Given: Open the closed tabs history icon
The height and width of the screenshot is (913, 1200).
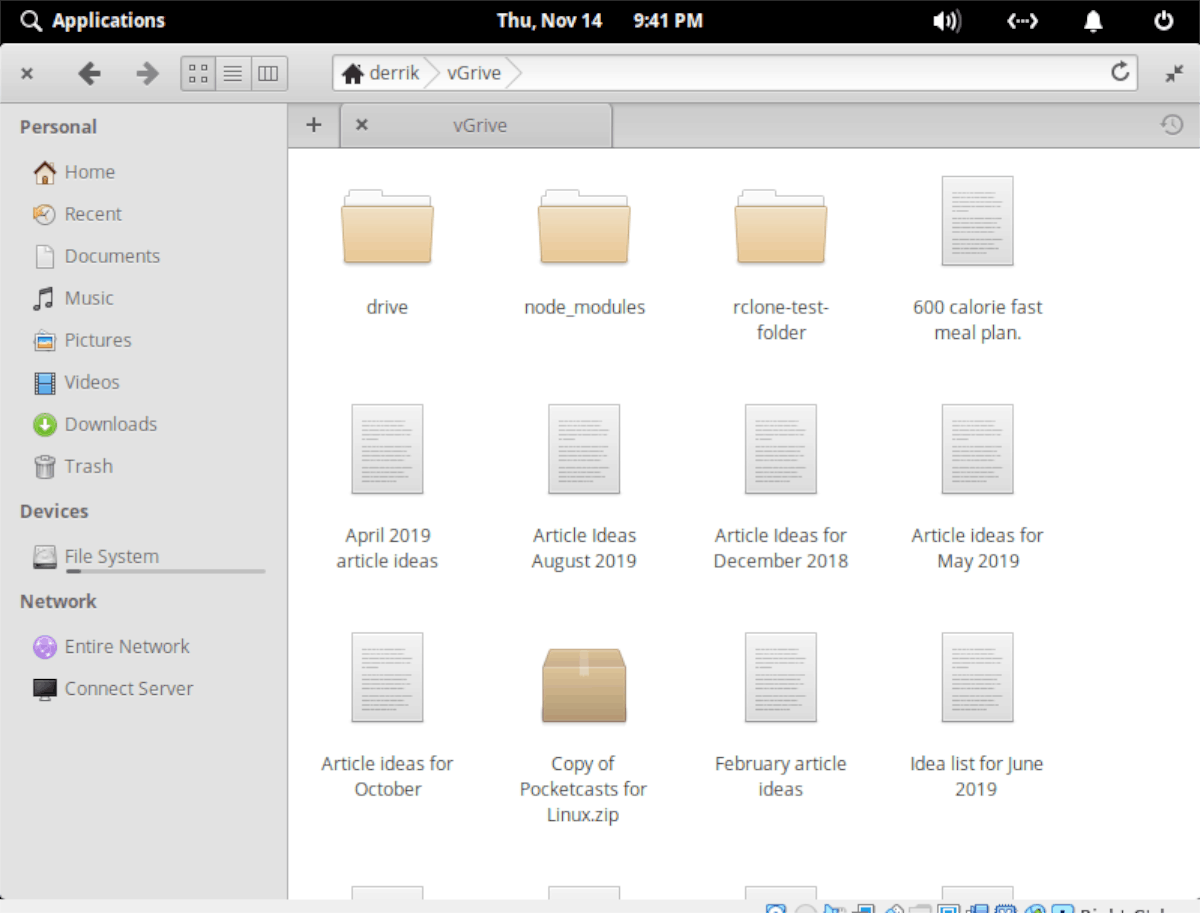Looking at the screenshot, I should [x=1171, y=125].
